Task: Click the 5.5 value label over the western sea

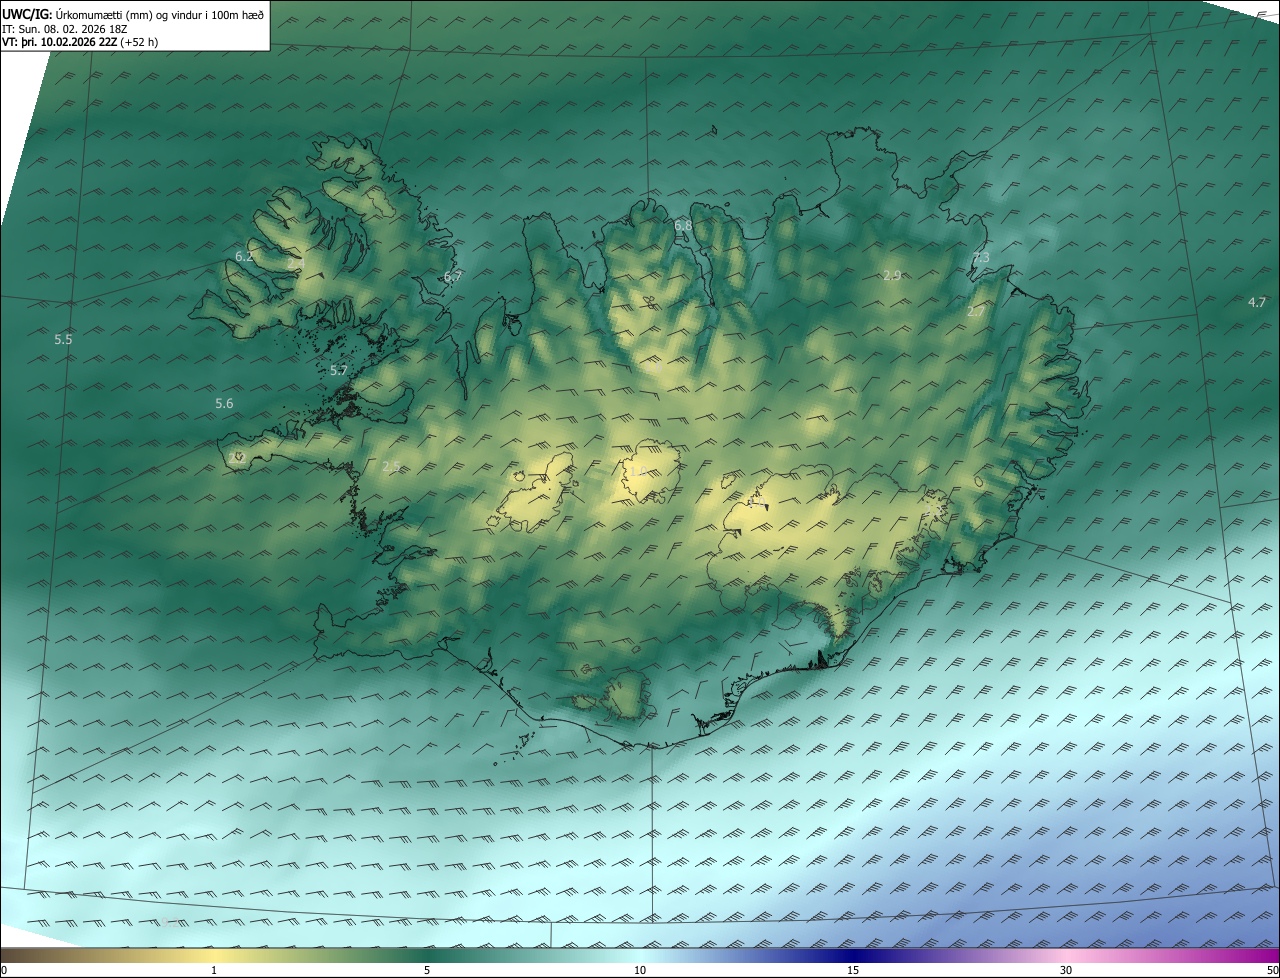Action: (x=63, y=340)
